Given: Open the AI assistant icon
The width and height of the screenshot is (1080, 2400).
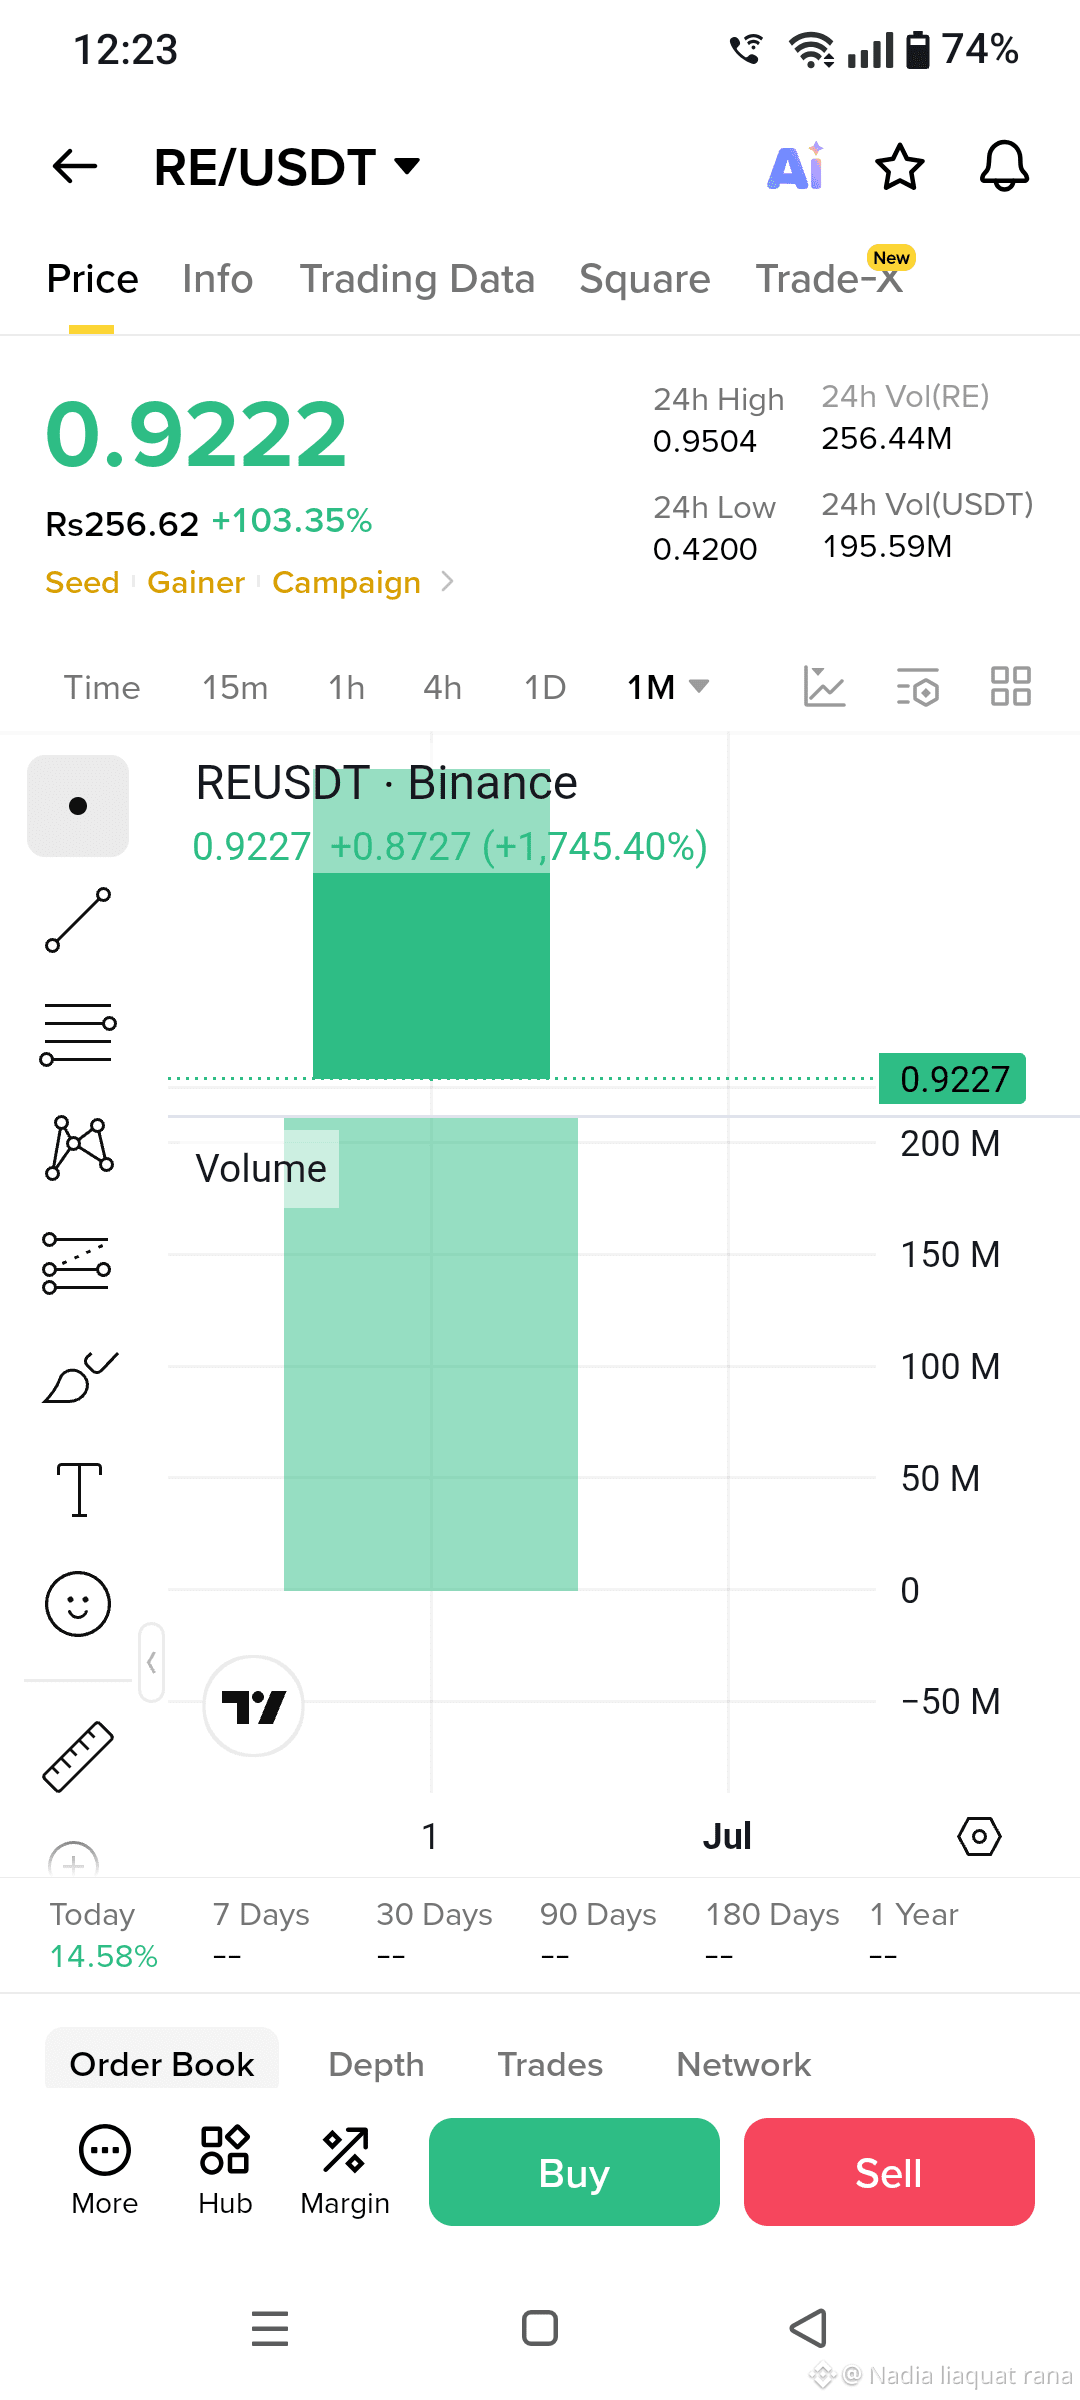Looking at the screenshot, I should [x=797, y=166].
